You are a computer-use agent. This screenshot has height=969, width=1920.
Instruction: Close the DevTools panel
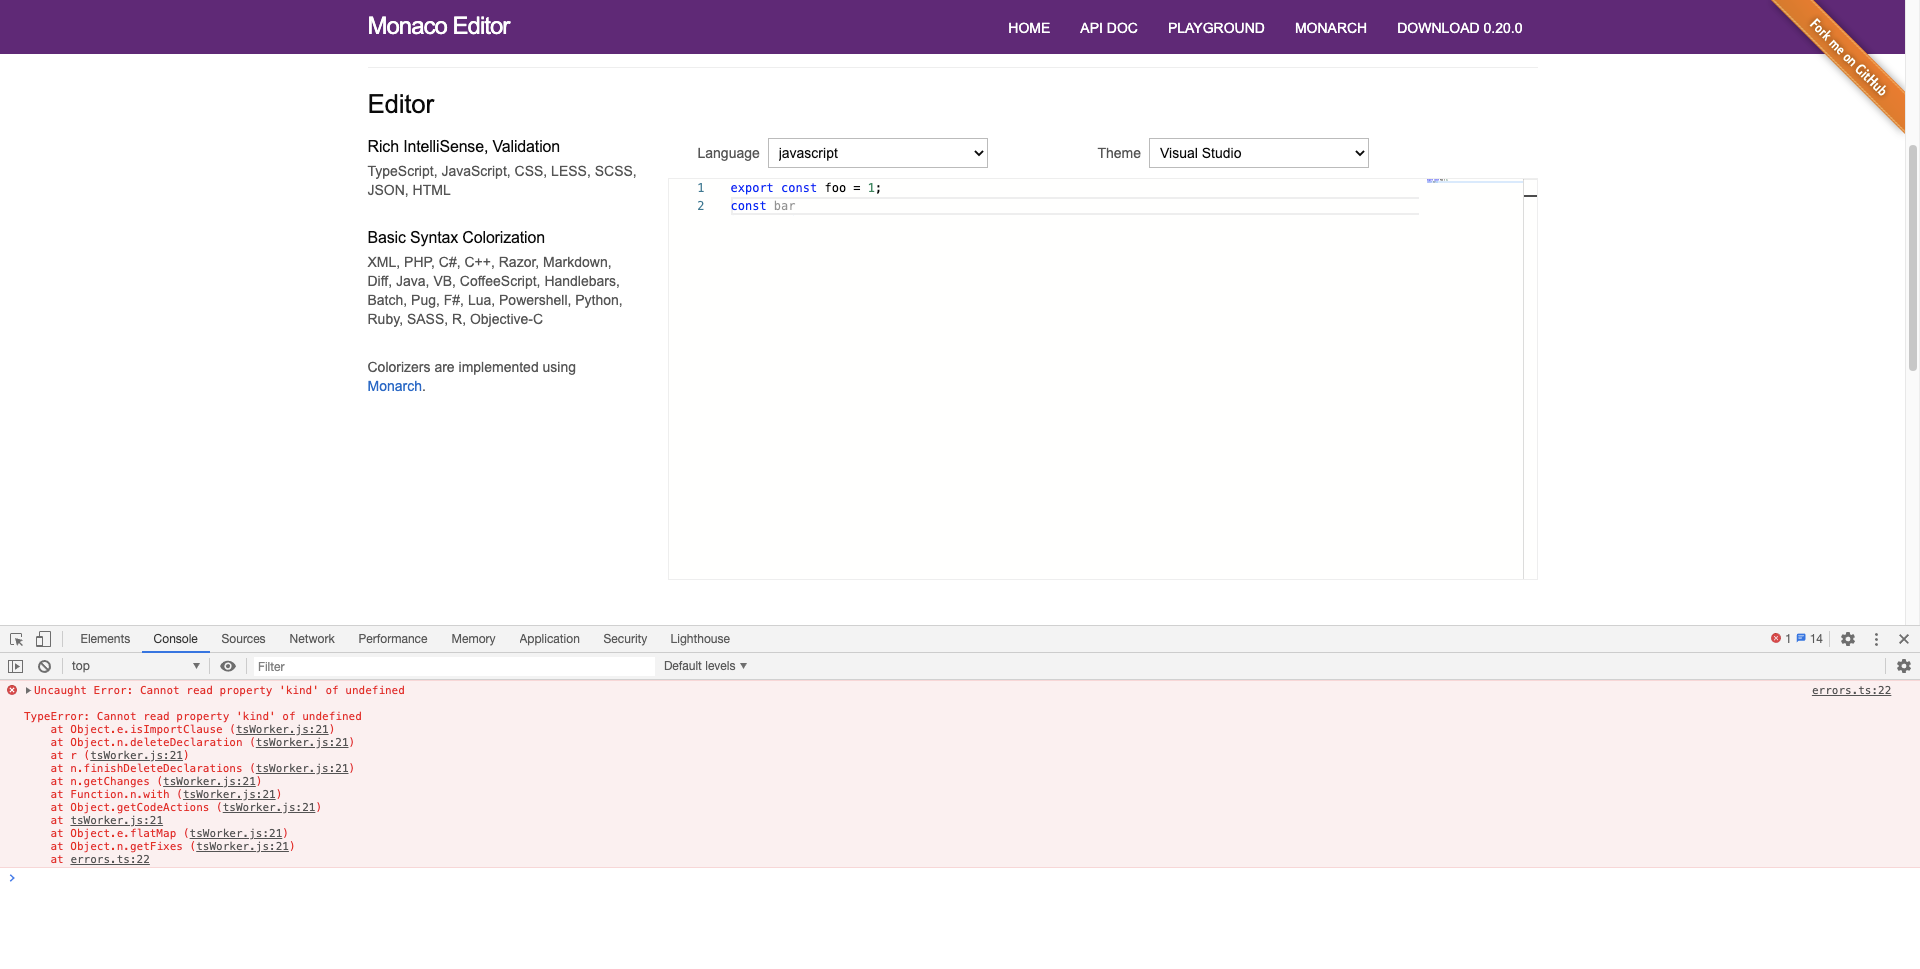coord(1904,639)
